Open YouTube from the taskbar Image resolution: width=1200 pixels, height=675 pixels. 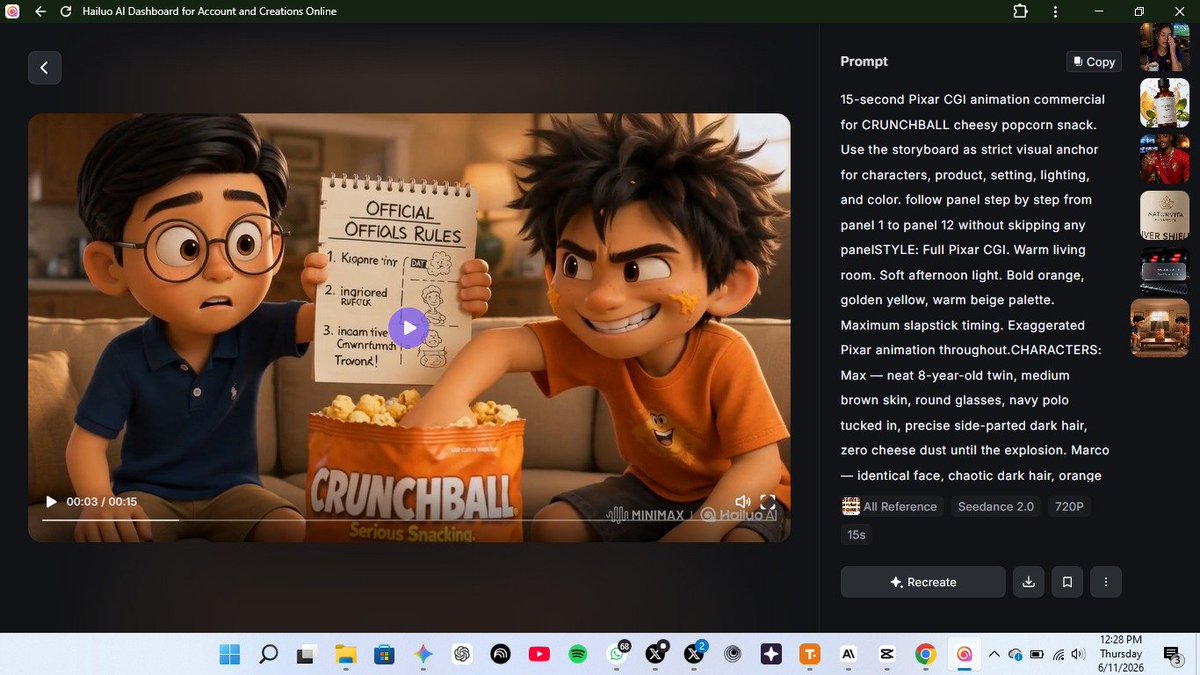[539, 654]
